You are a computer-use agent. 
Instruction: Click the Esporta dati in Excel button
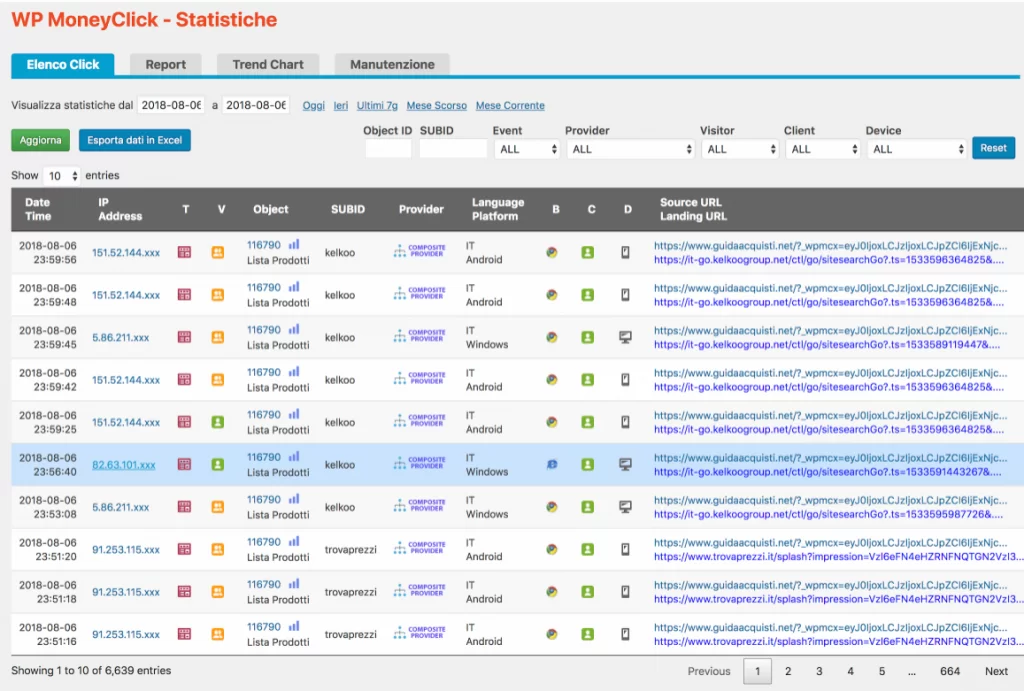(135, 140)
